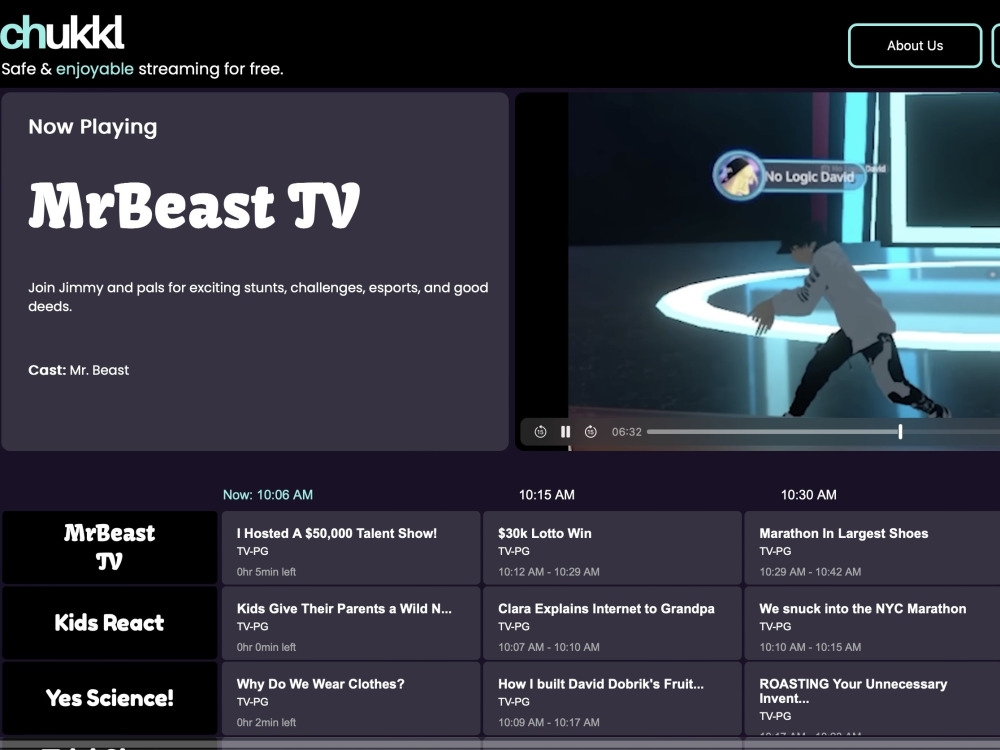Select the Yes Science! channel tile
The image size is (1000, 750).
pos(110,698)
